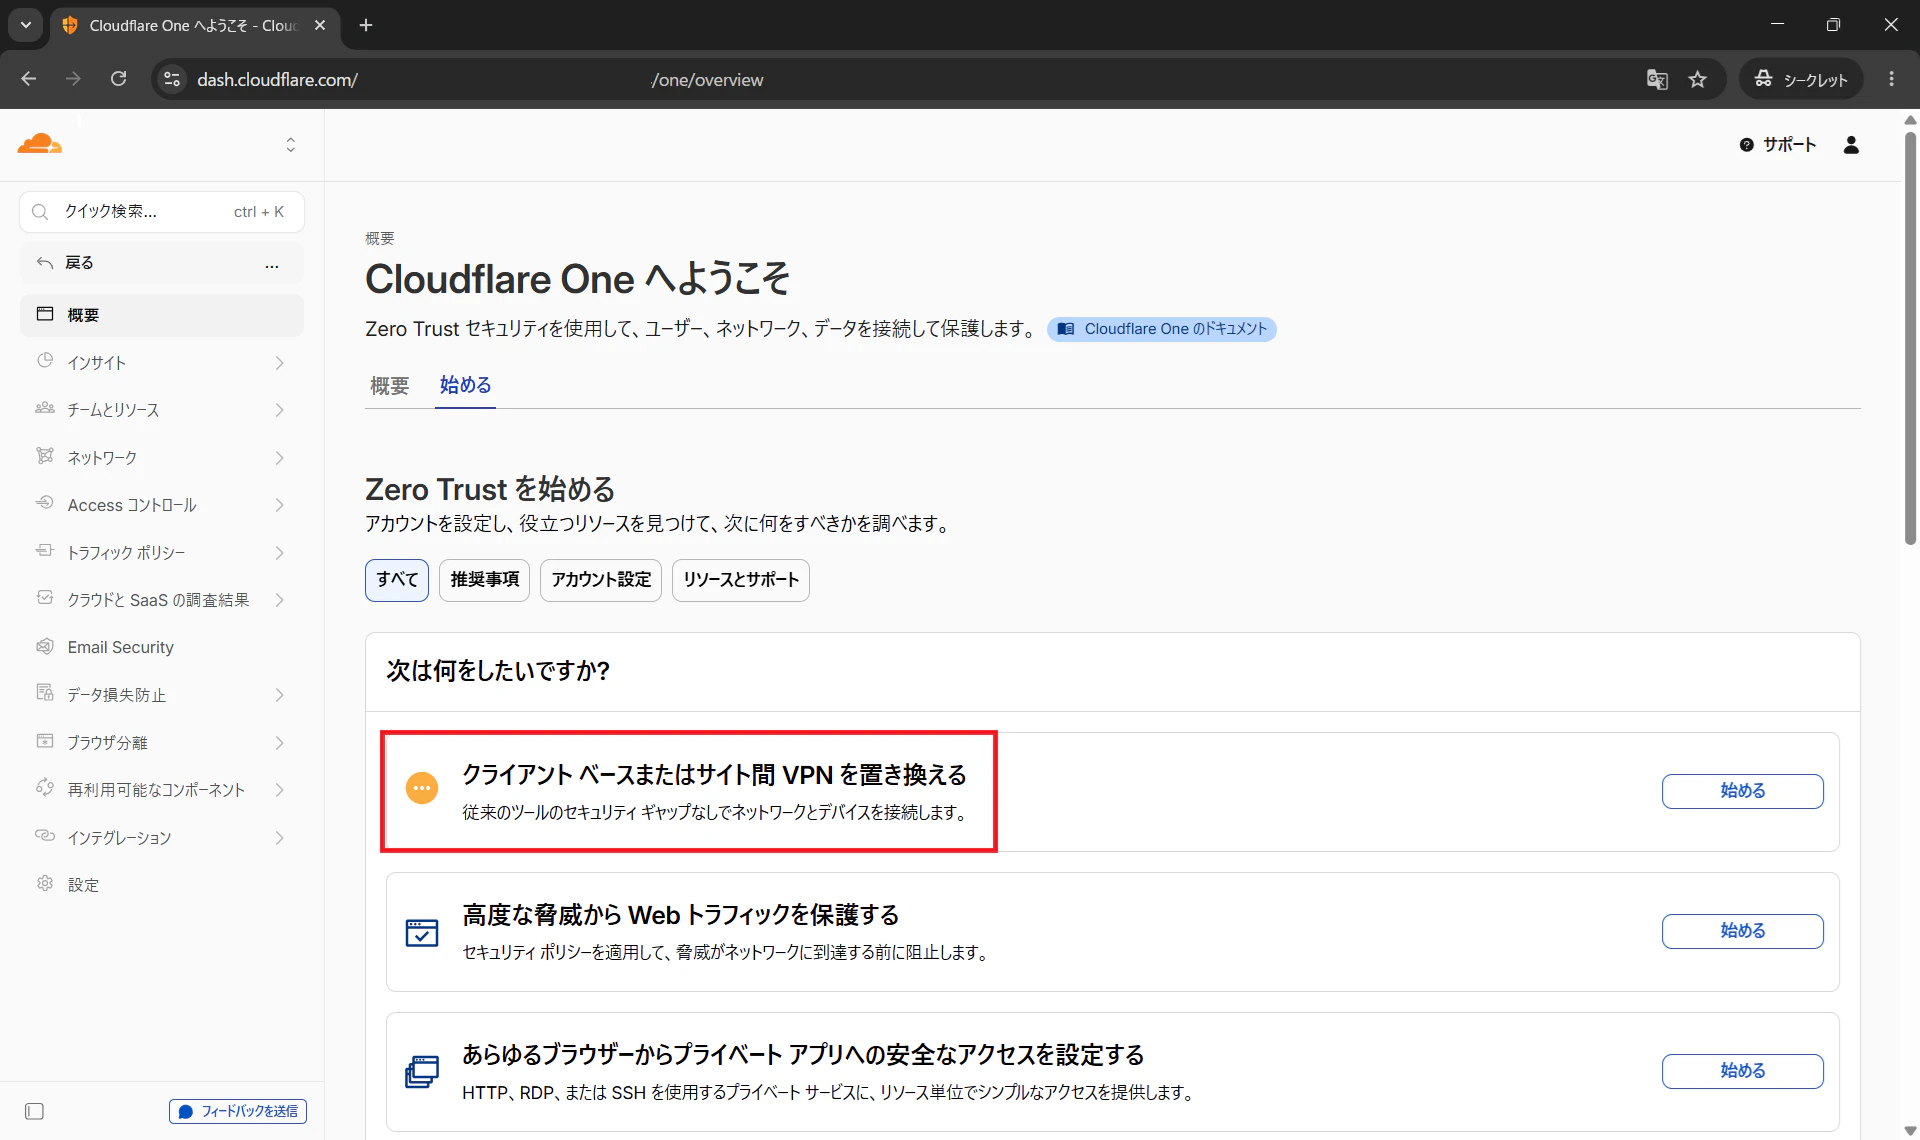1920x1140 pixels.
Task: Open the tab search dropdown arrow
Action: [x=26, y=25]
